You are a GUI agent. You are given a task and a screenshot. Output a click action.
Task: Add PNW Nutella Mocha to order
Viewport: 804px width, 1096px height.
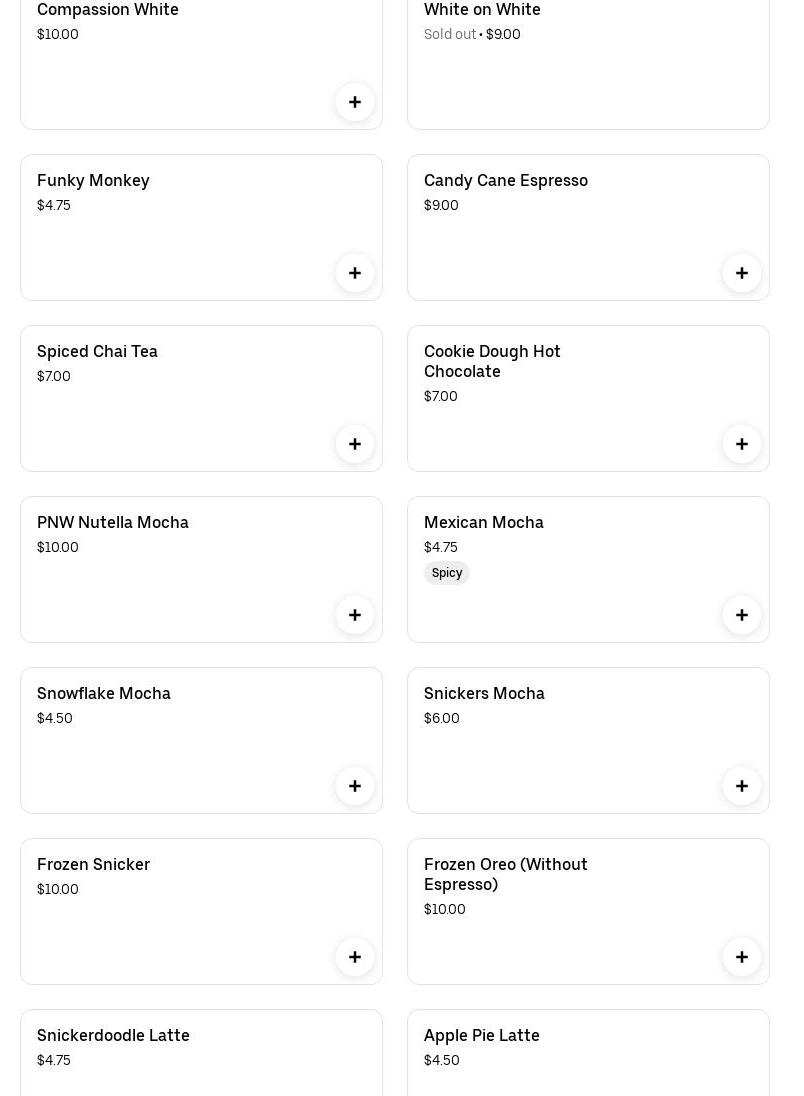pos(355,615)
